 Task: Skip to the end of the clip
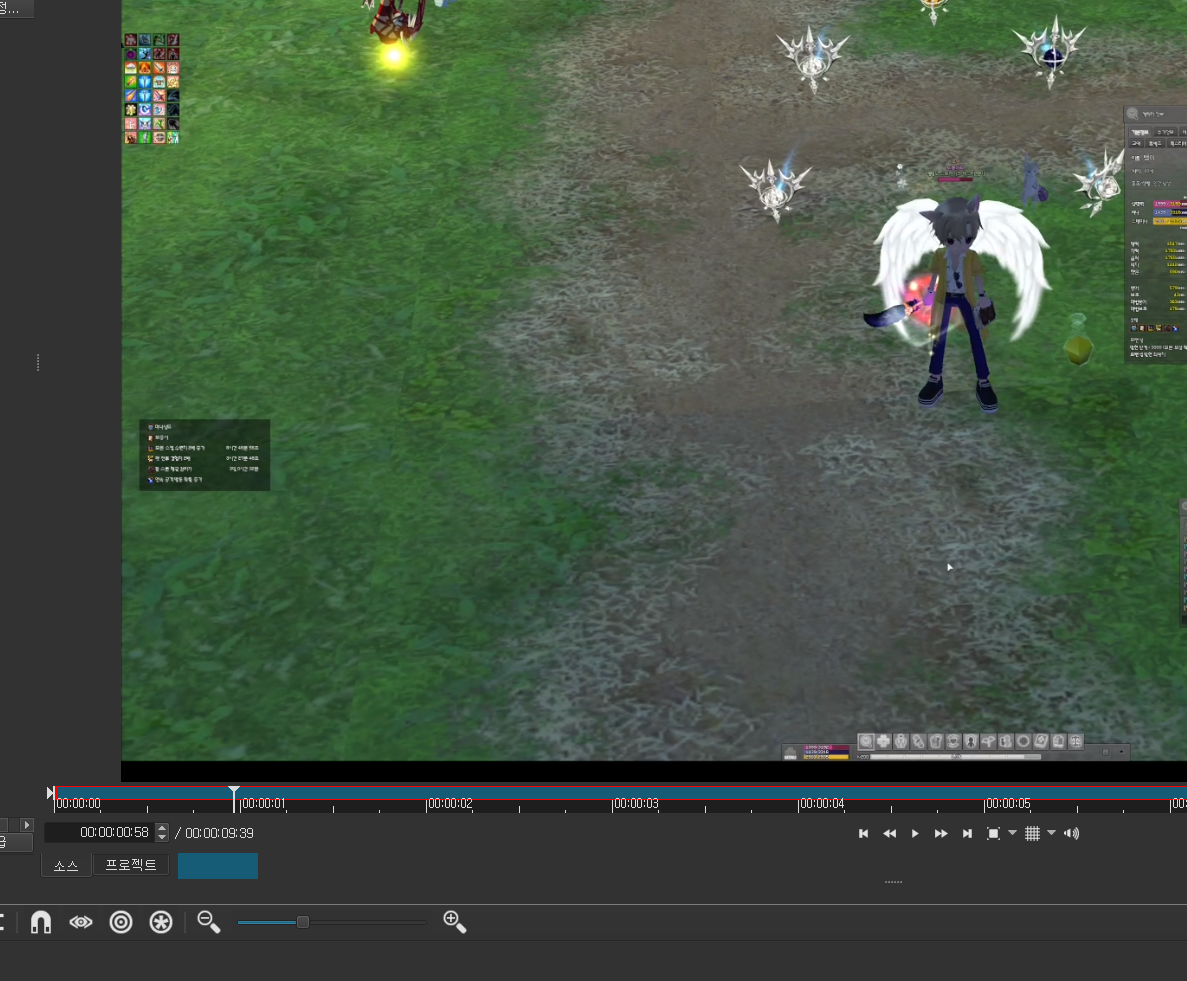(967, 833)
